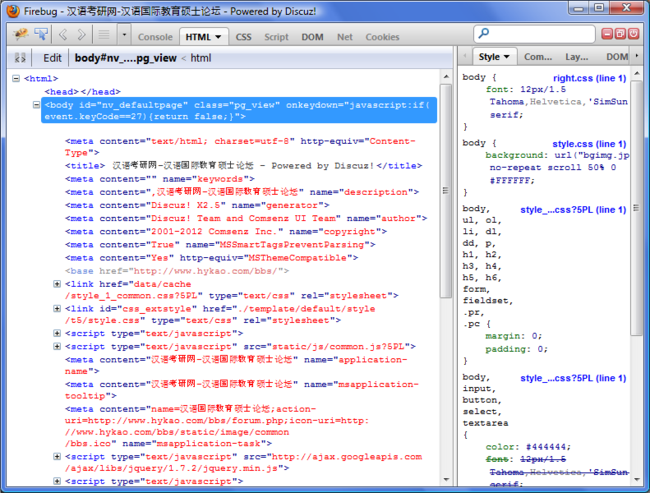The image size is (650, 493).
Task: Open right.css (line 1) source link
Action: 589,78
